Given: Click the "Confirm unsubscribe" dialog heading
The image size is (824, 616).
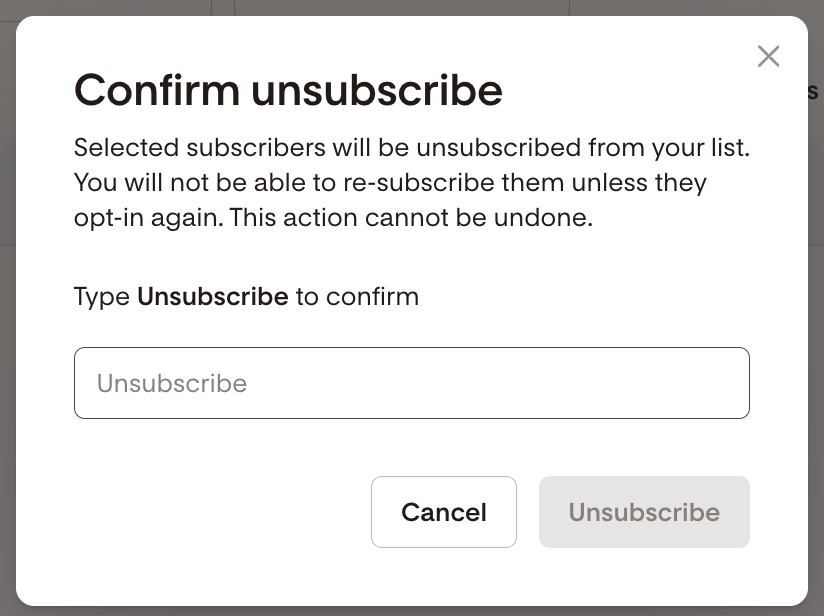Looking at the screenshot, I should click(288, 91).
